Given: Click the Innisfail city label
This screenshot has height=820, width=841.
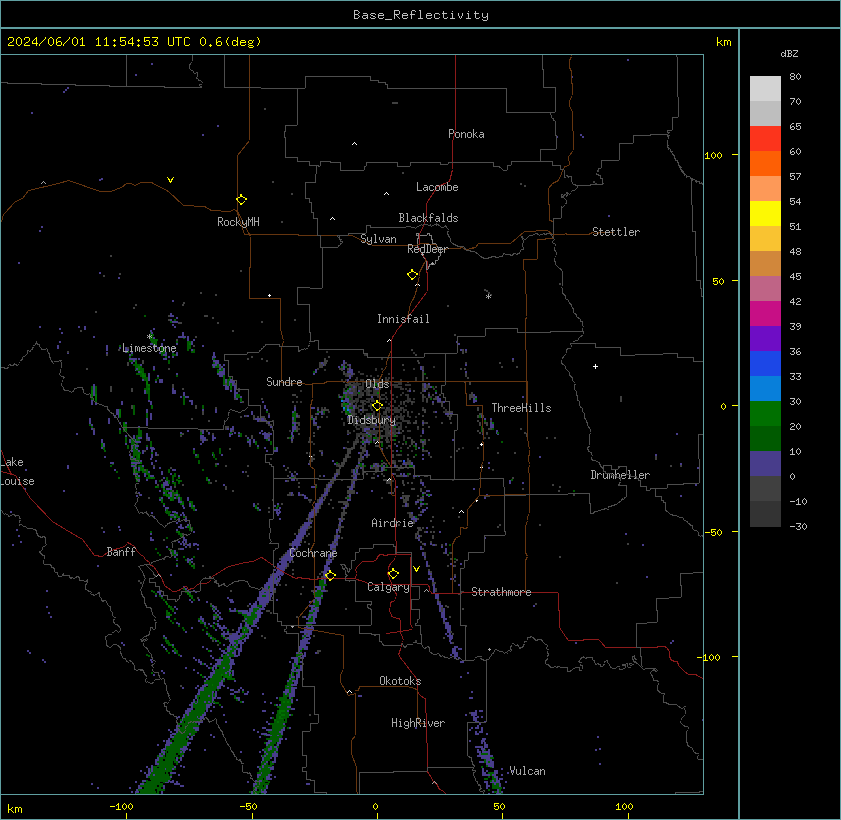Looking at the screenshot, I should pos(403,319).
